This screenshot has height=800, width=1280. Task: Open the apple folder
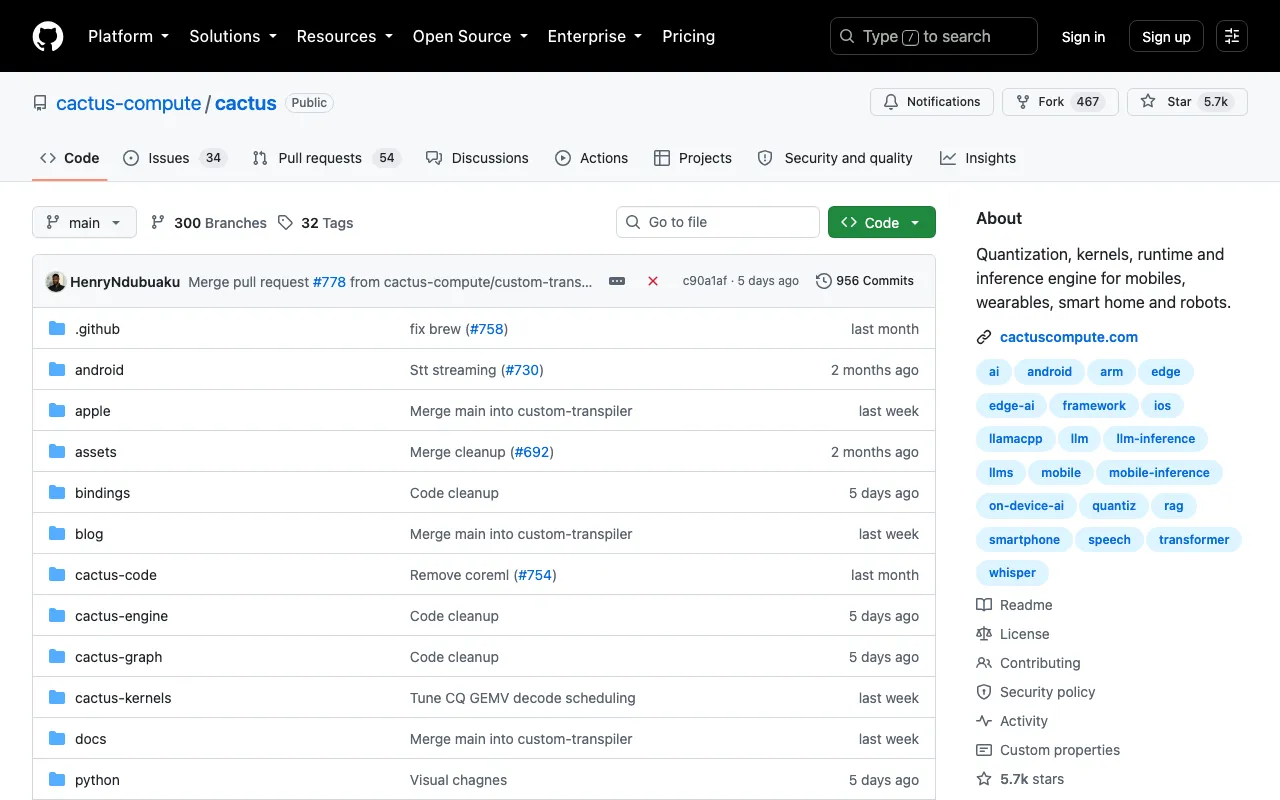pyautogui.click(x=93, y=411)
